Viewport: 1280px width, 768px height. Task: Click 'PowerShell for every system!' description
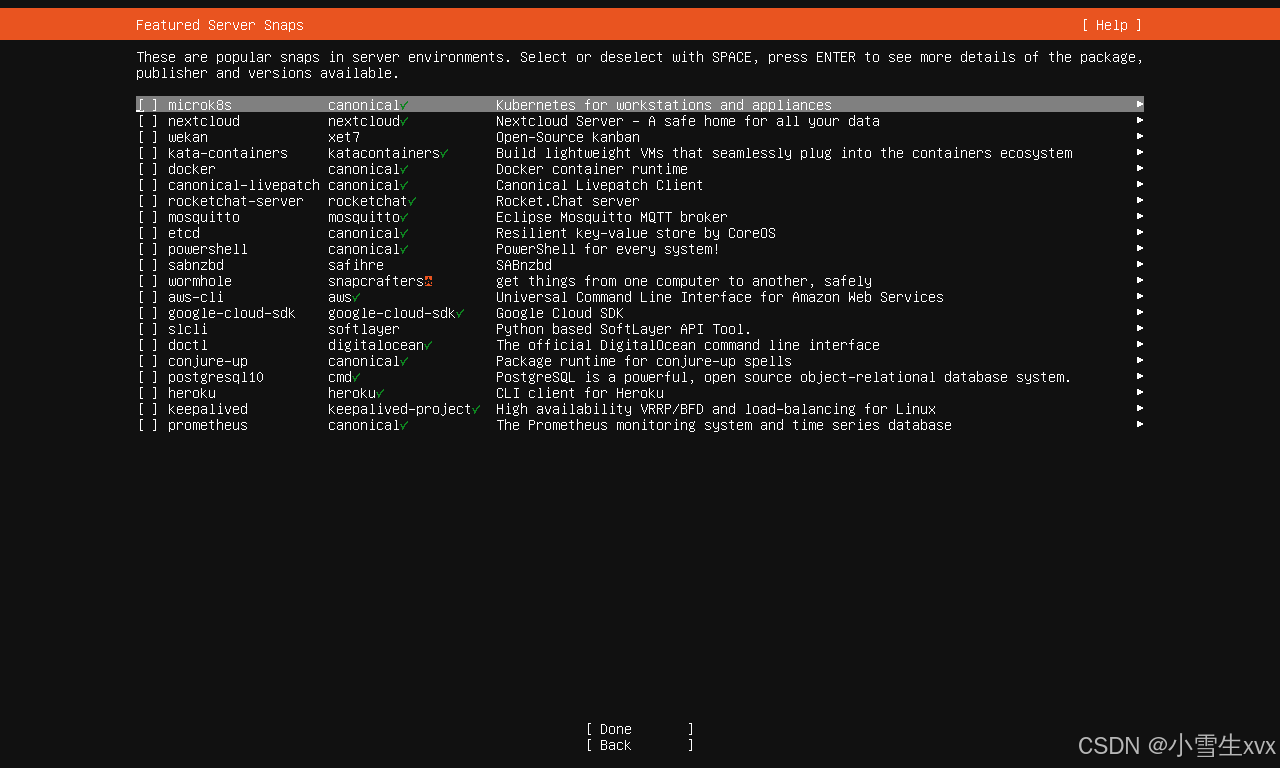point(608,249)
